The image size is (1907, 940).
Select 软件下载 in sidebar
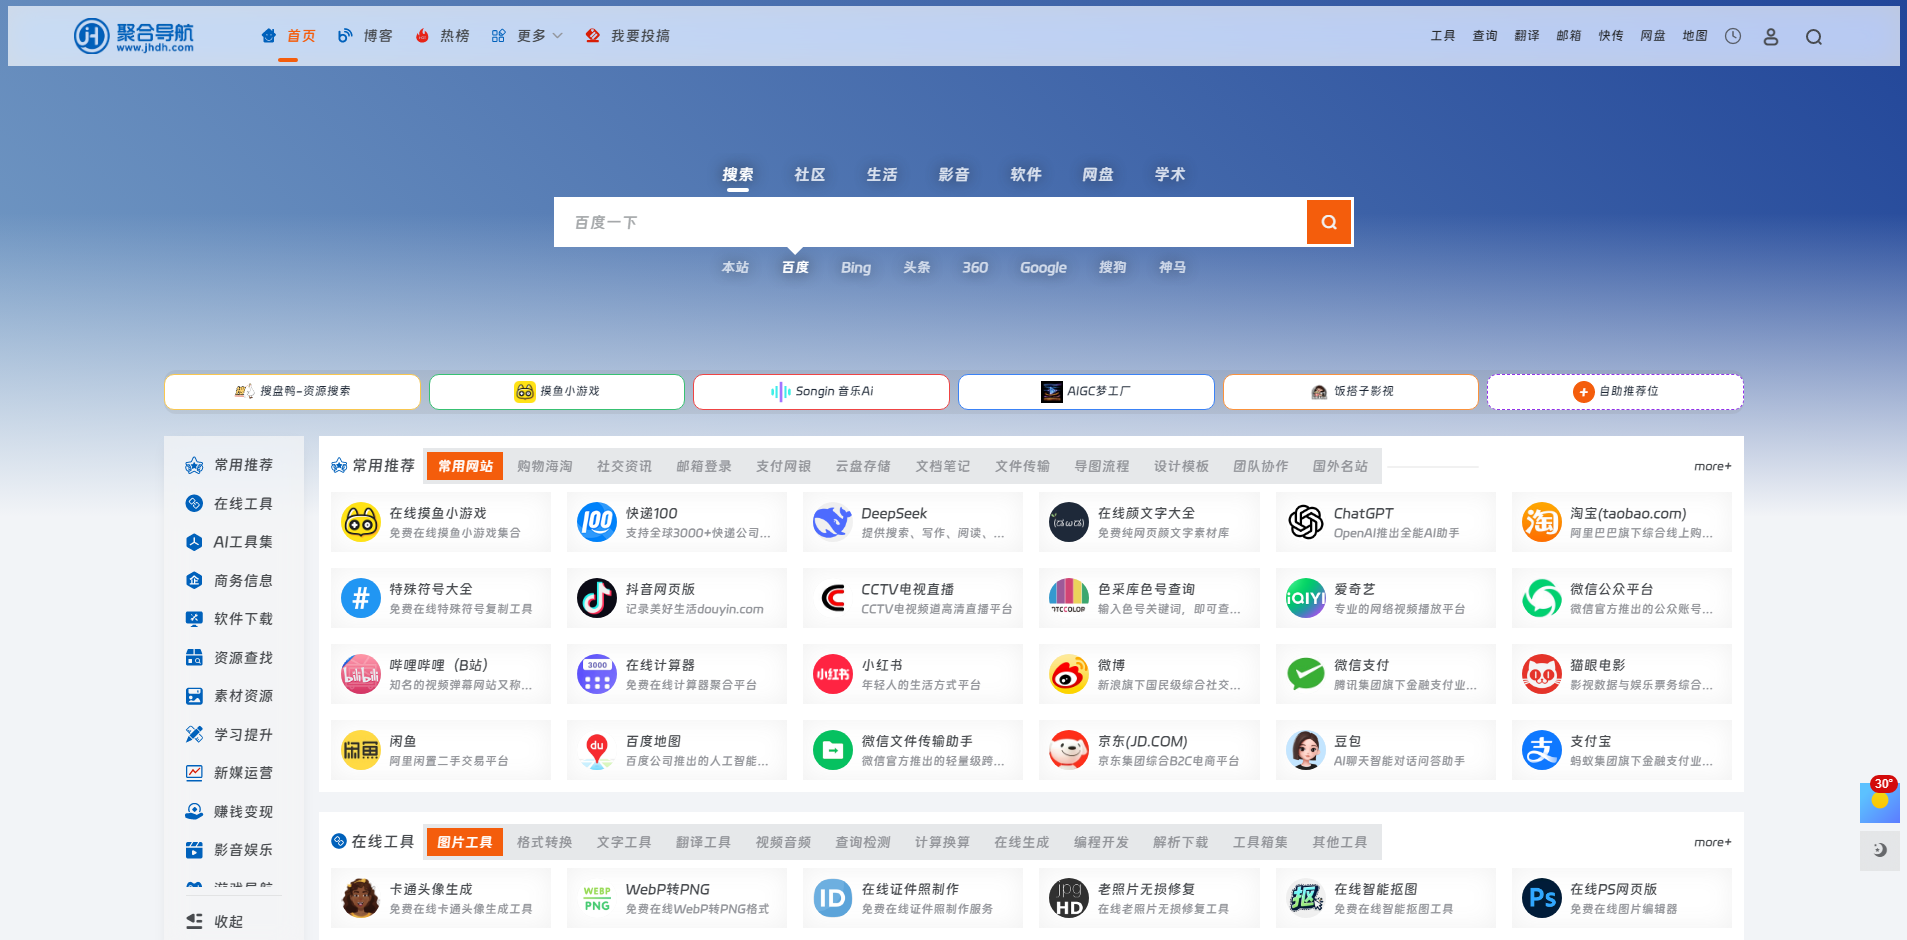229,619
